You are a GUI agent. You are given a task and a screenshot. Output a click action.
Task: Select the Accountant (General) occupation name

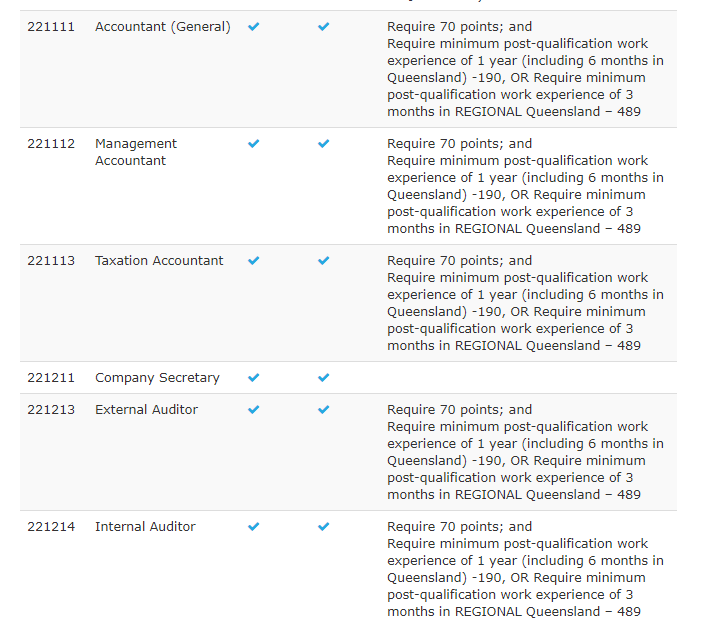[x=162, y=27]
